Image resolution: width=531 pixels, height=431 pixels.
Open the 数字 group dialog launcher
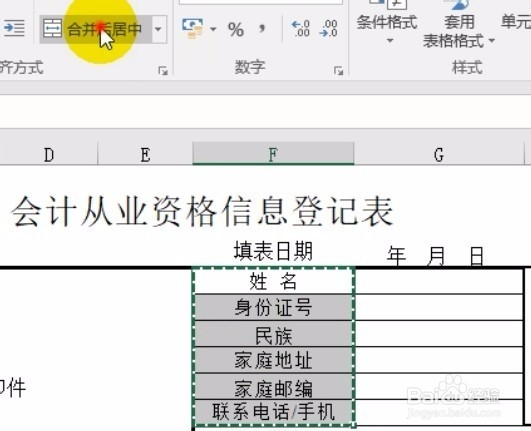[338, 71]
